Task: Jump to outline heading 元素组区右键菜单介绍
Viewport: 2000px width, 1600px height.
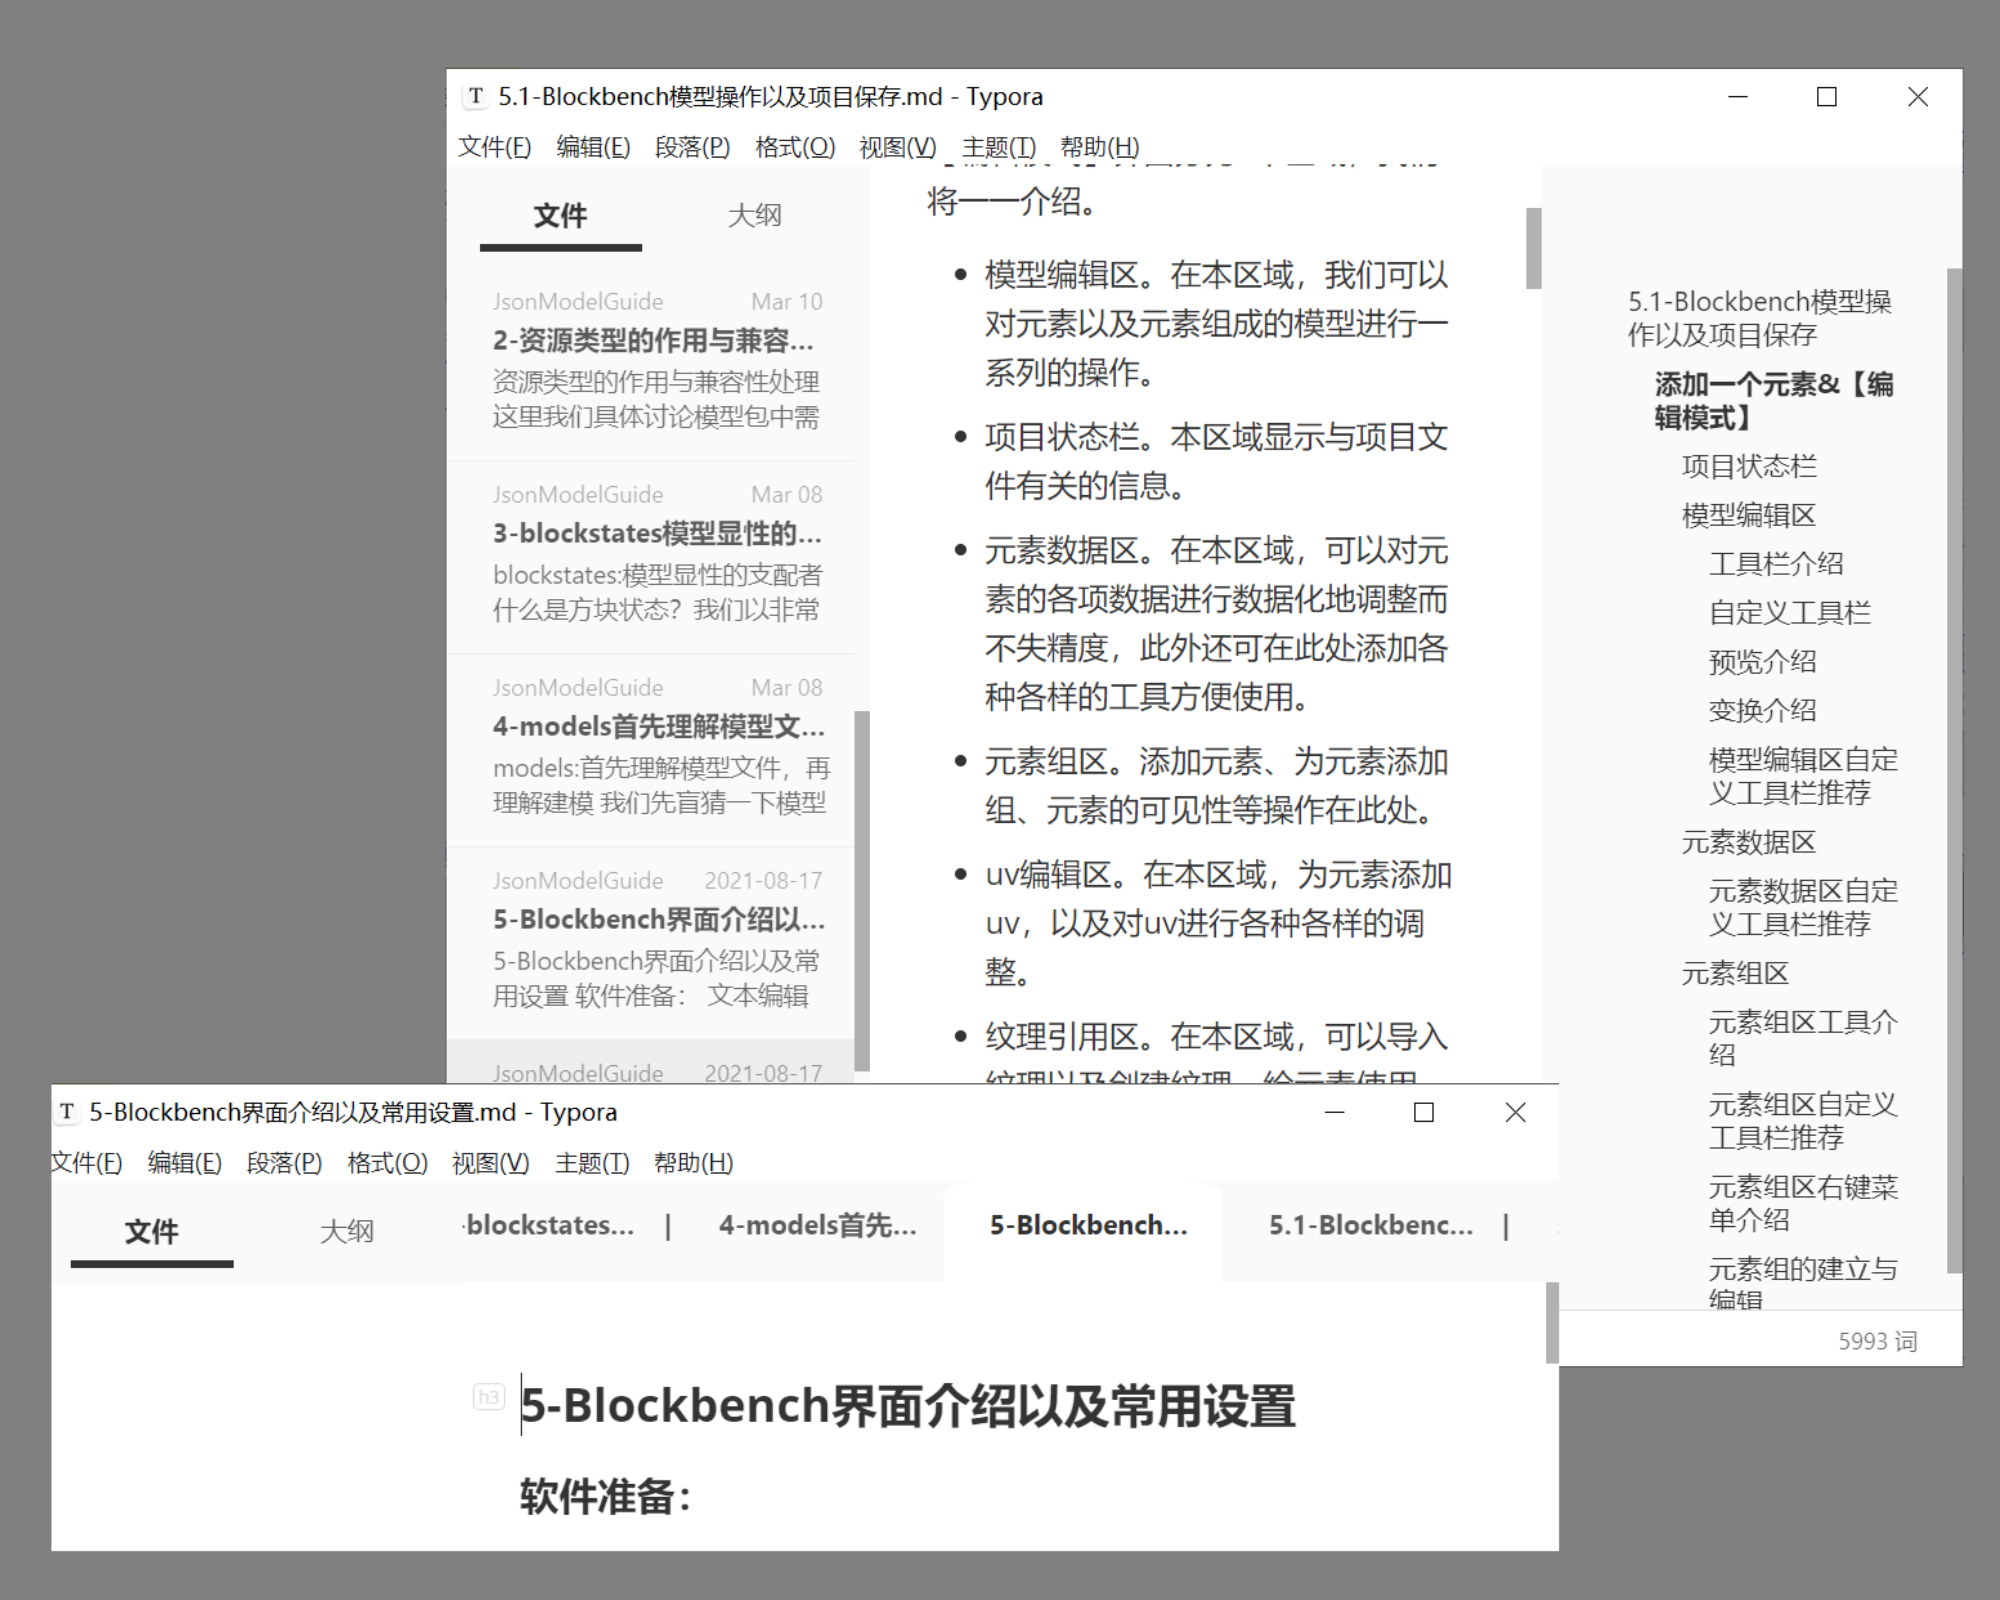Action: [x=1802, y=1203]
